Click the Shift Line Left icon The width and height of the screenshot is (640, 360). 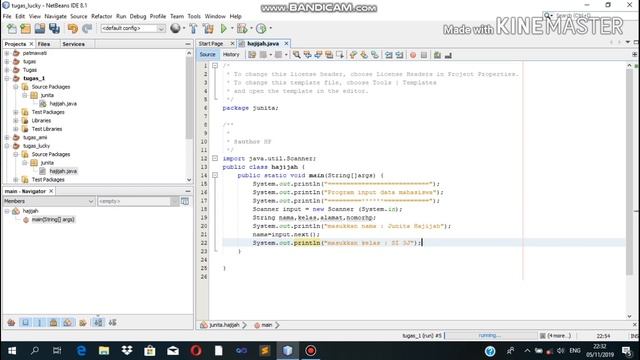pyautogui.click(x=389, y=55)
